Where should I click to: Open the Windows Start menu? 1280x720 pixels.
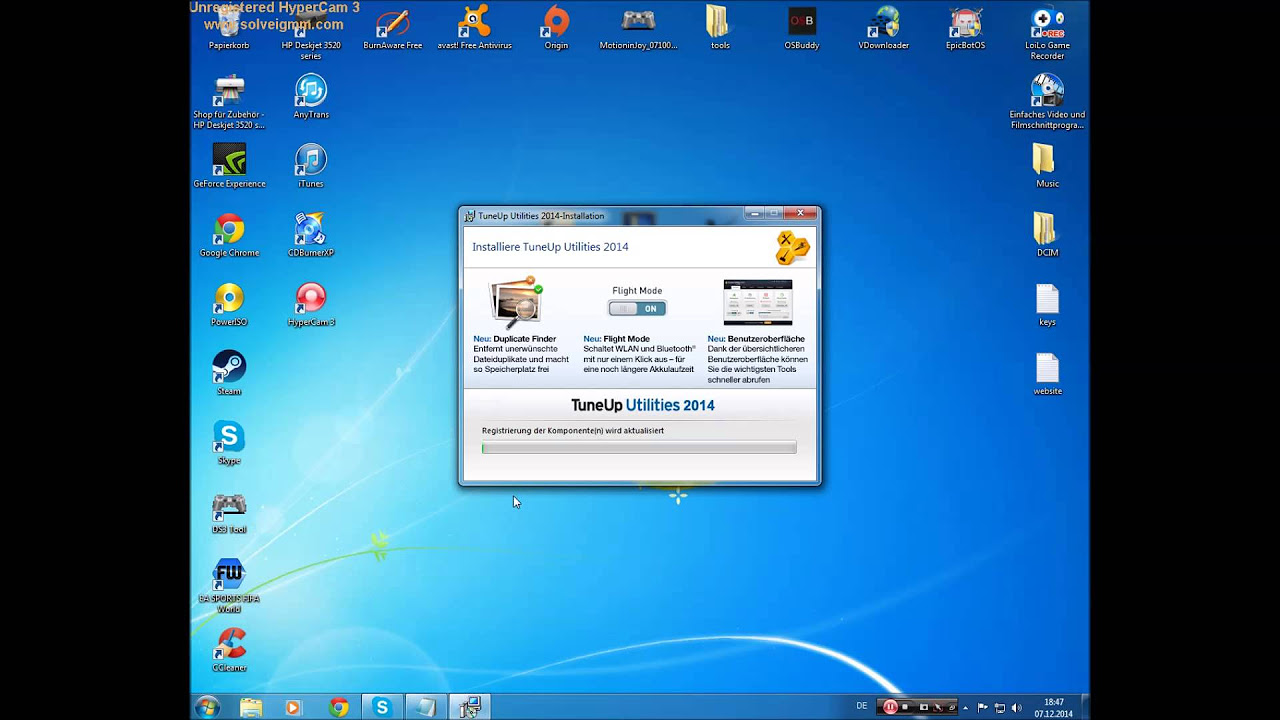click(x=208, y=707)
